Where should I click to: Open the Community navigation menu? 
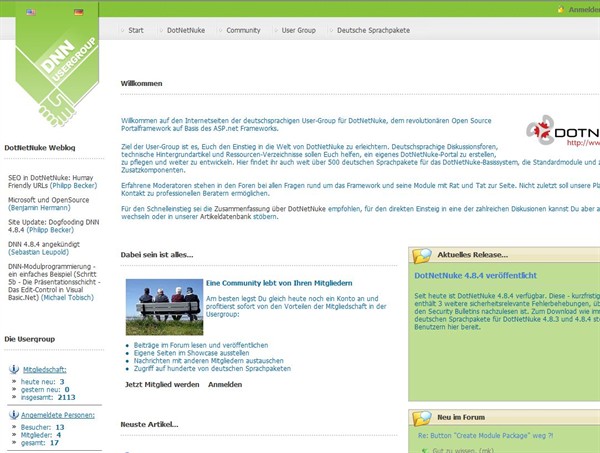click(243, 30)
